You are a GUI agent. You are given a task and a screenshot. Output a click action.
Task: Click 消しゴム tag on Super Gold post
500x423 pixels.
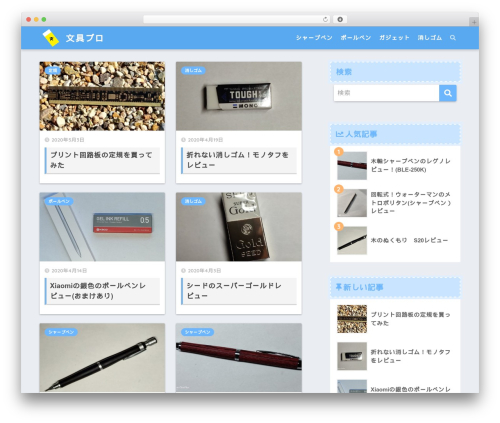[x=193, y=201]
